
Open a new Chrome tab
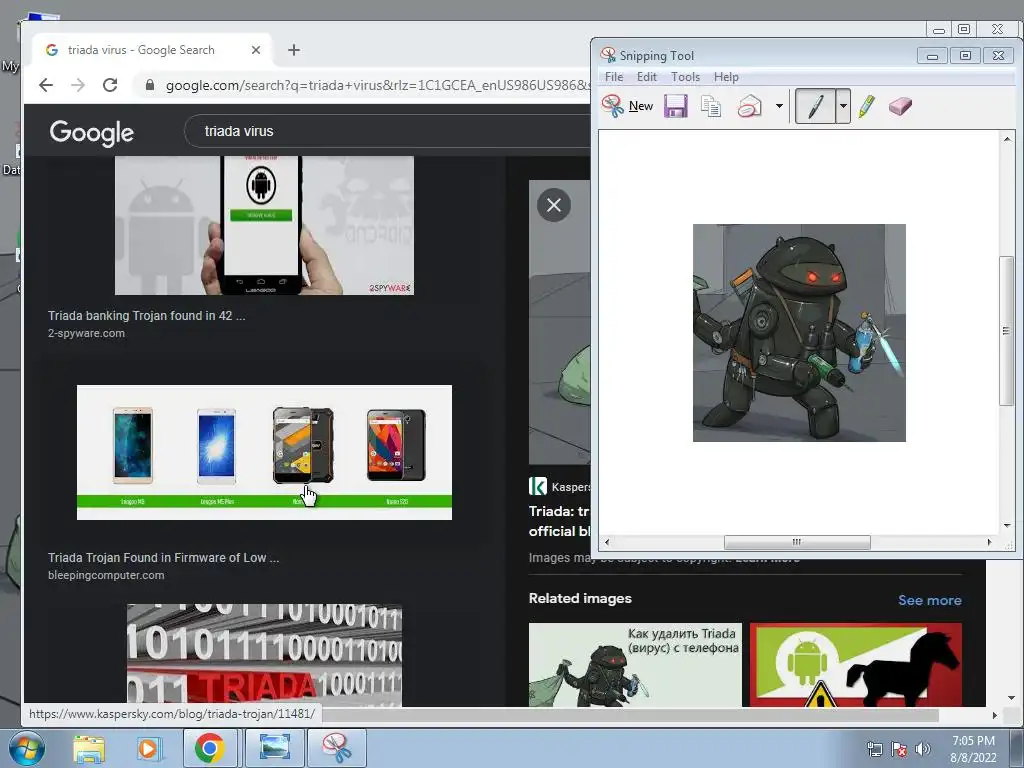tap(294, 50)
